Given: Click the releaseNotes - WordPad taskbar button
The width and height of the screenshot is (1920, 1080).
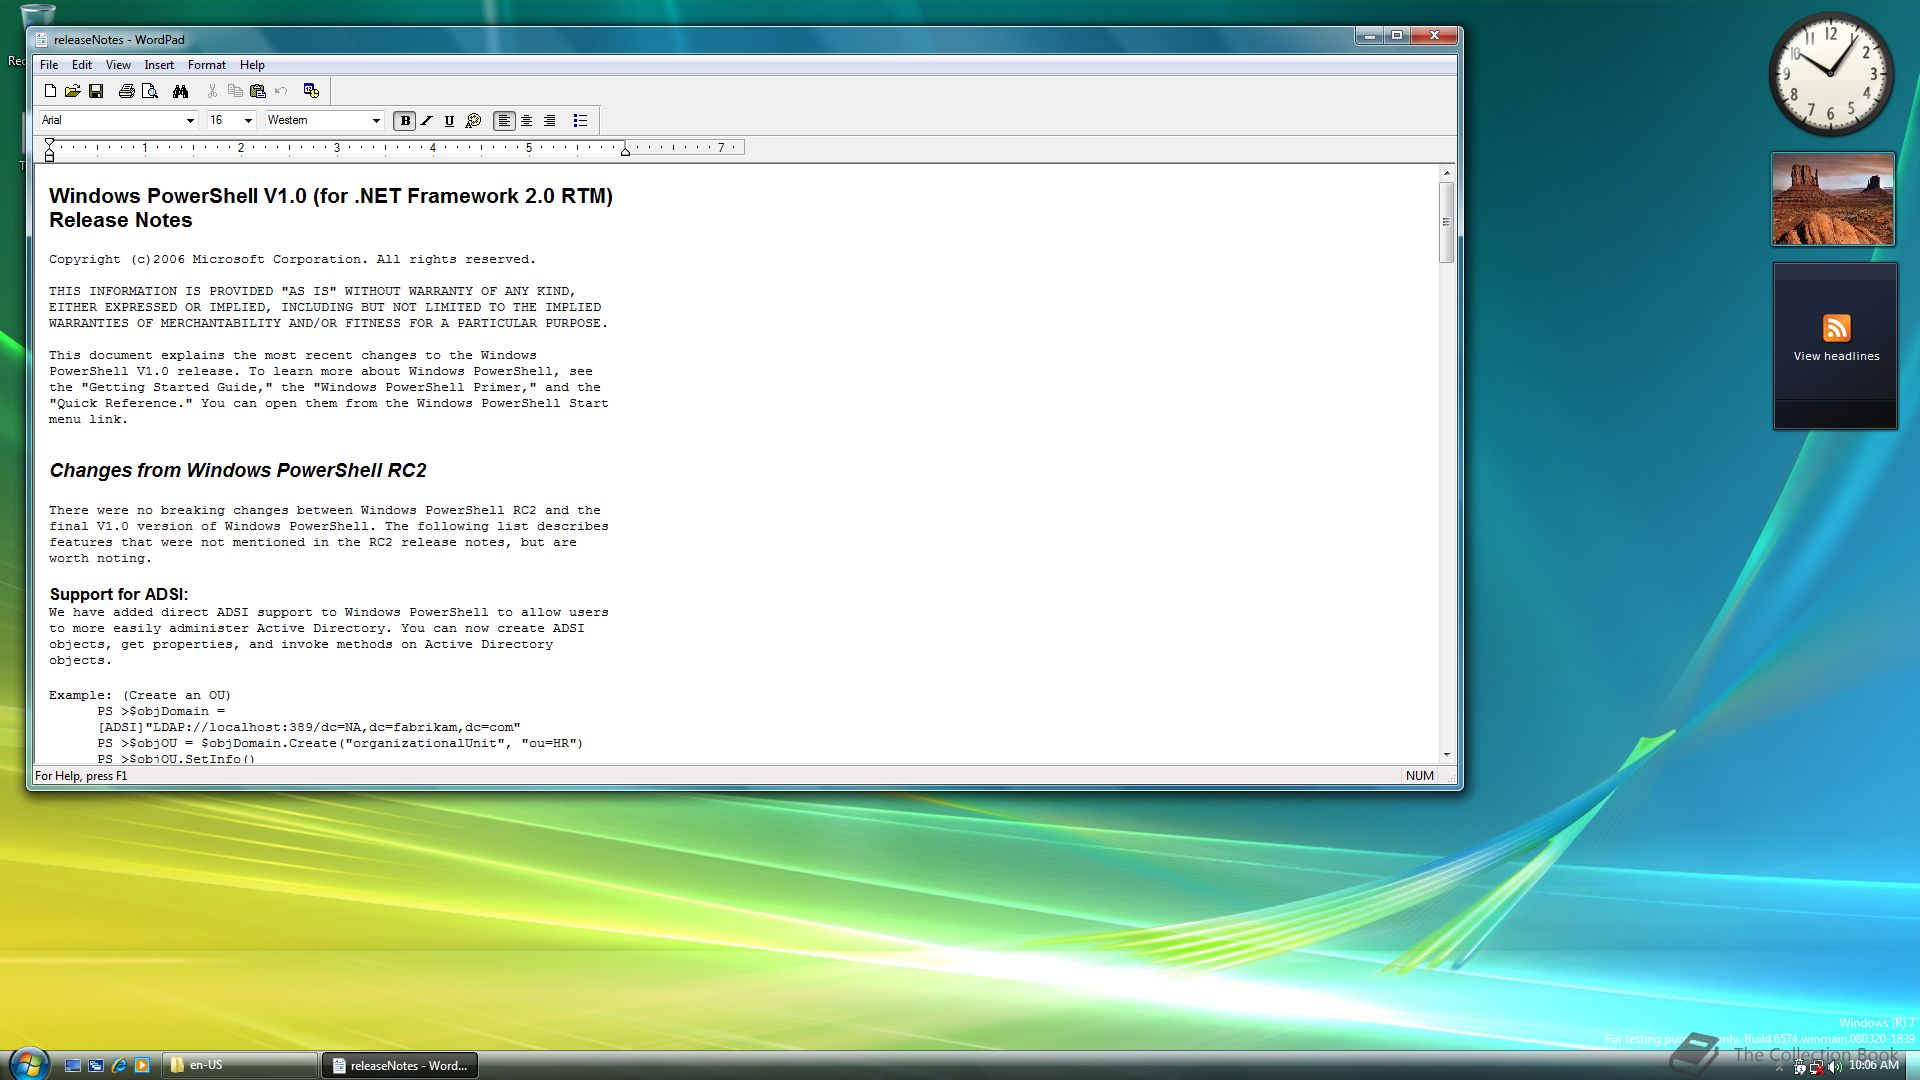Looking at the screenshot, I should coord(400,1066).
